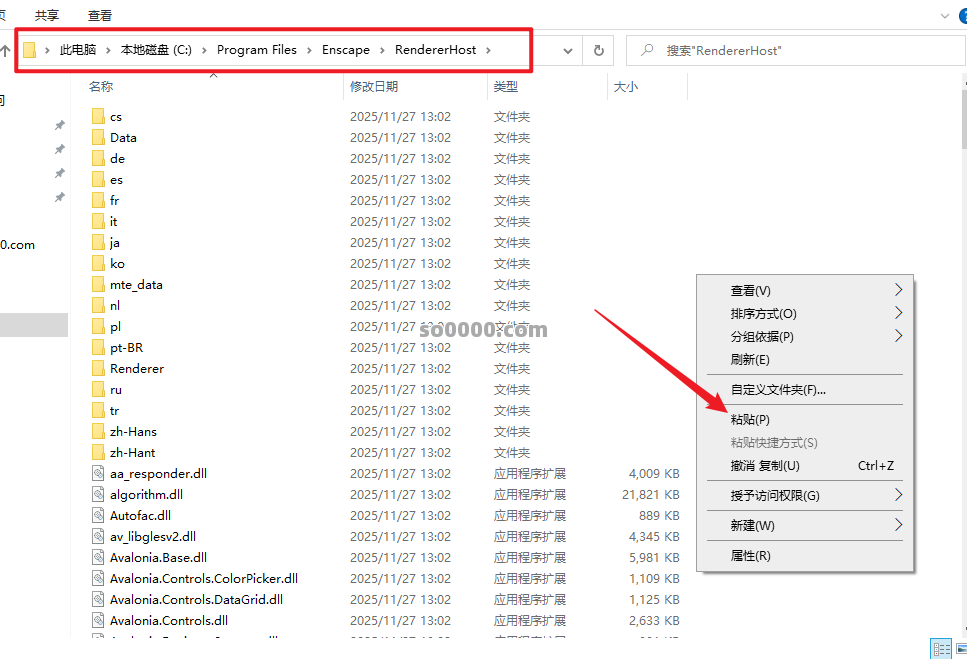Choose 粘贴(P) from the context menu
The height and width of the screenshot is (659, 967).
(x=750, y=419)
